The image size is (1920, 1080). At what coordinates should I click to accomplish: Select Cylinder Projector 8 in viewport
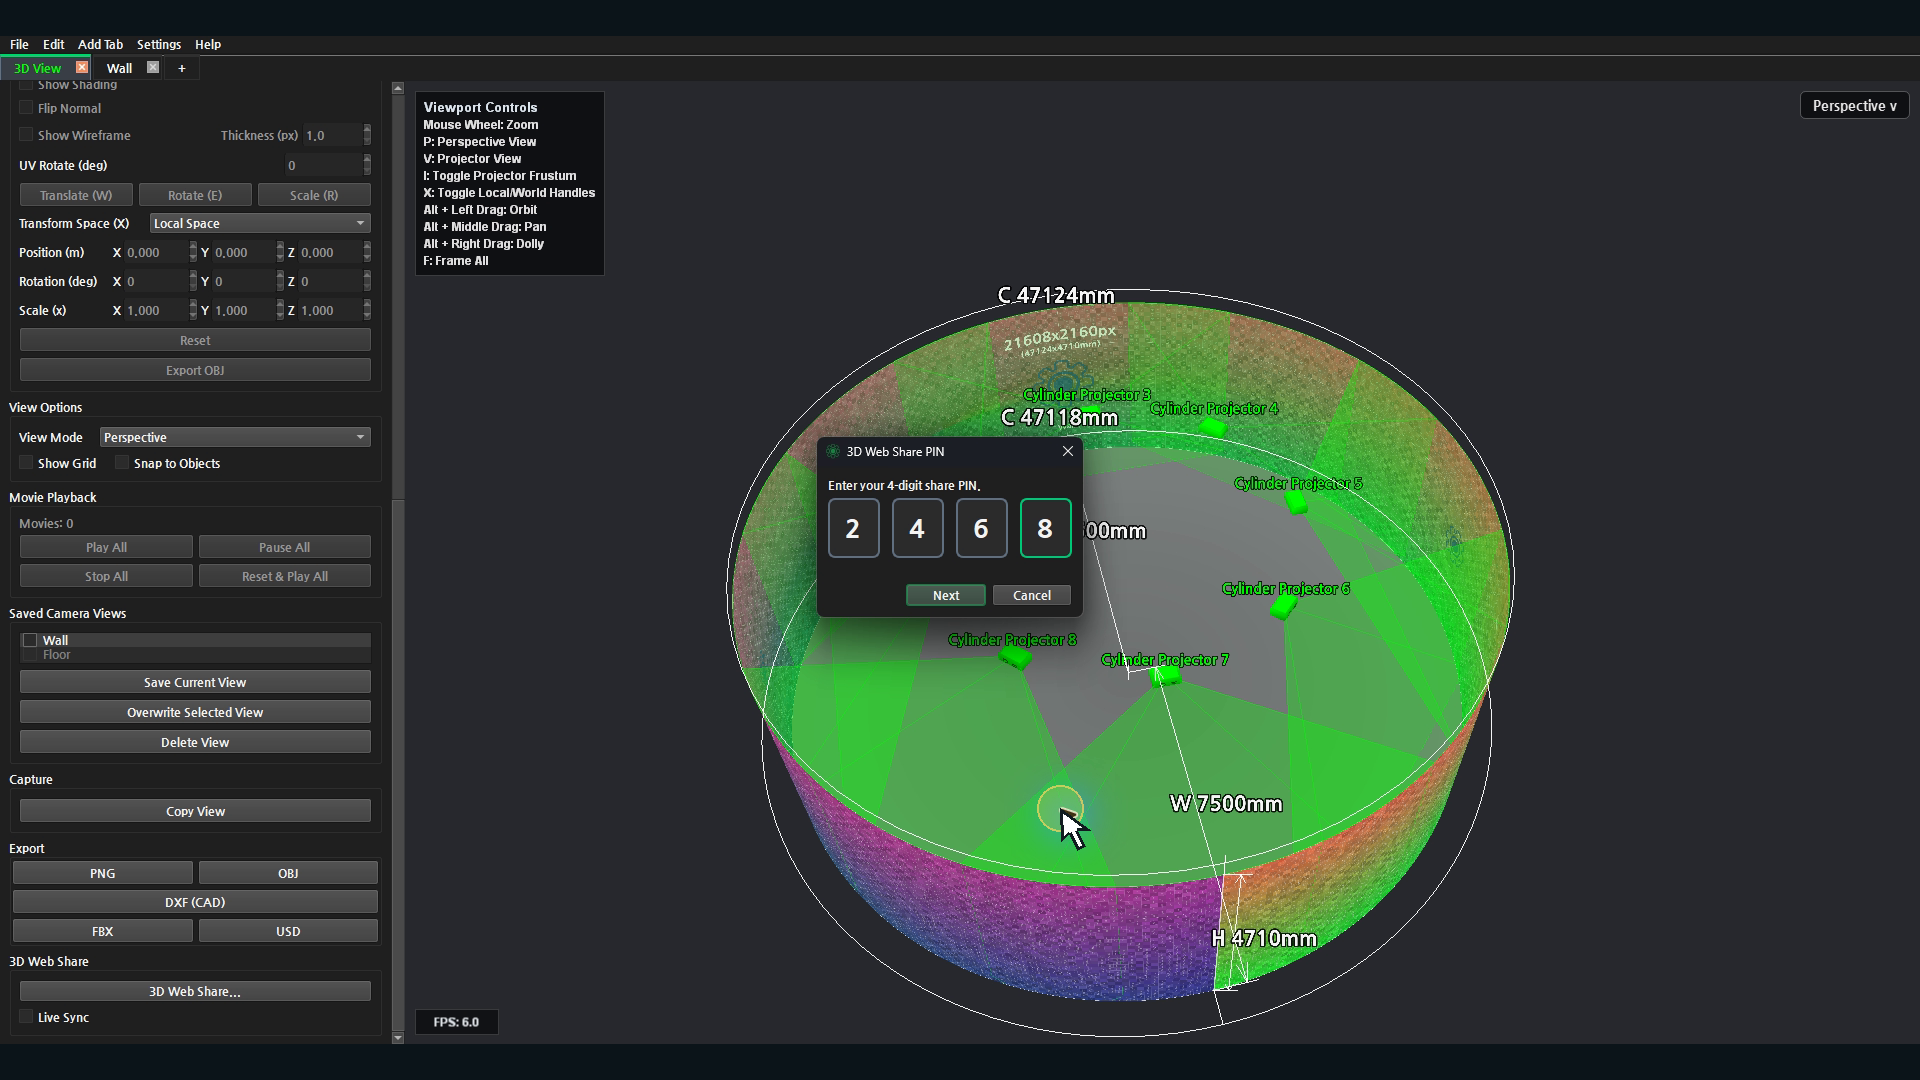(1015, 656)
